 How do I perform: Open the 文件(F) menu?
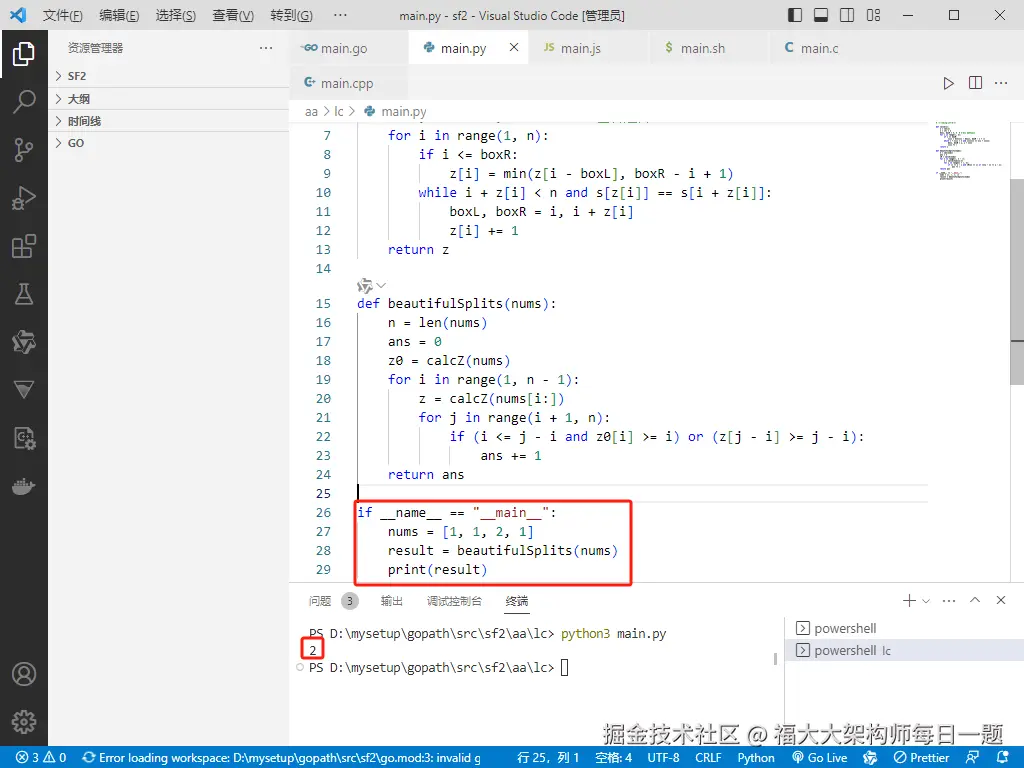click(x=63, y=15)
